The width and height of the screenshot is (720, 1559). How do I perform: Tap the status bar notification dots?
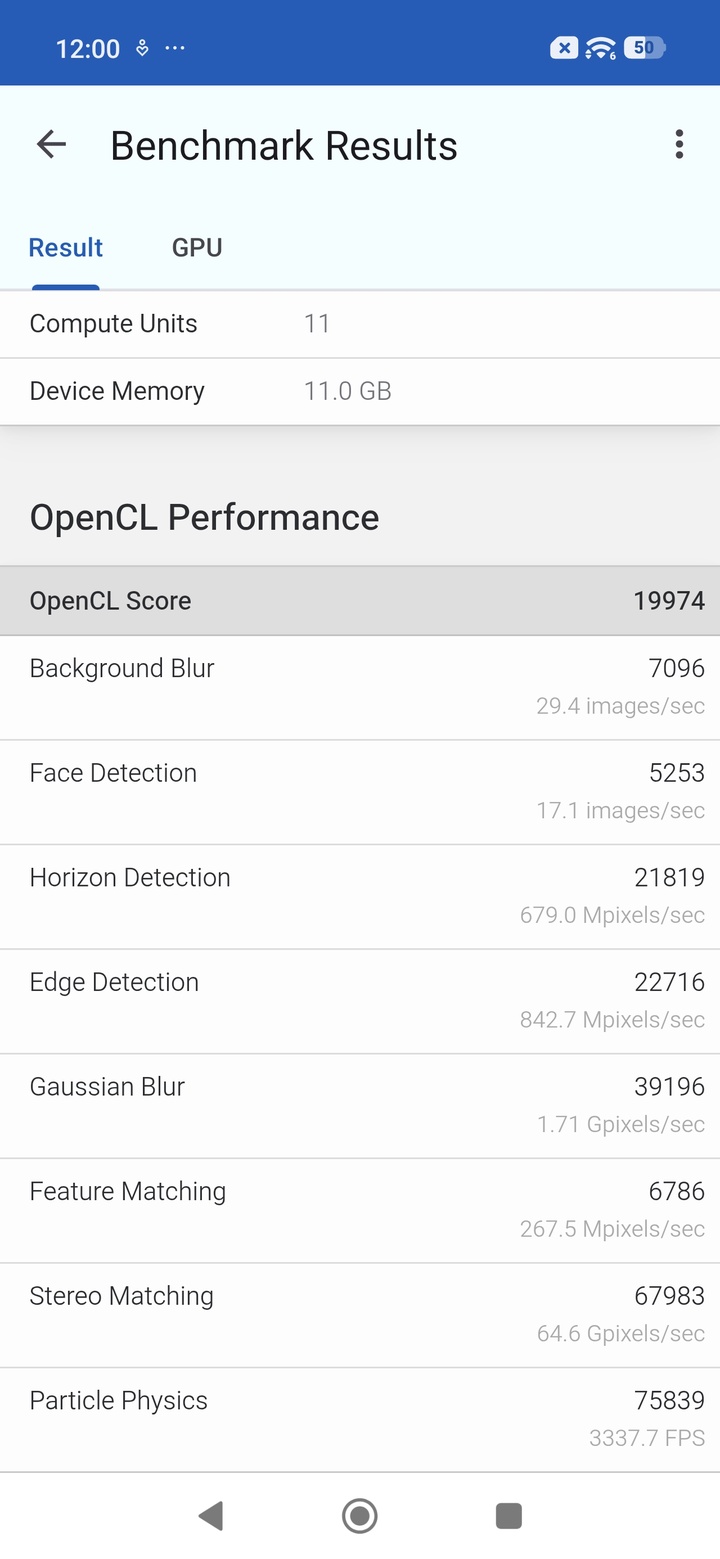174,48
